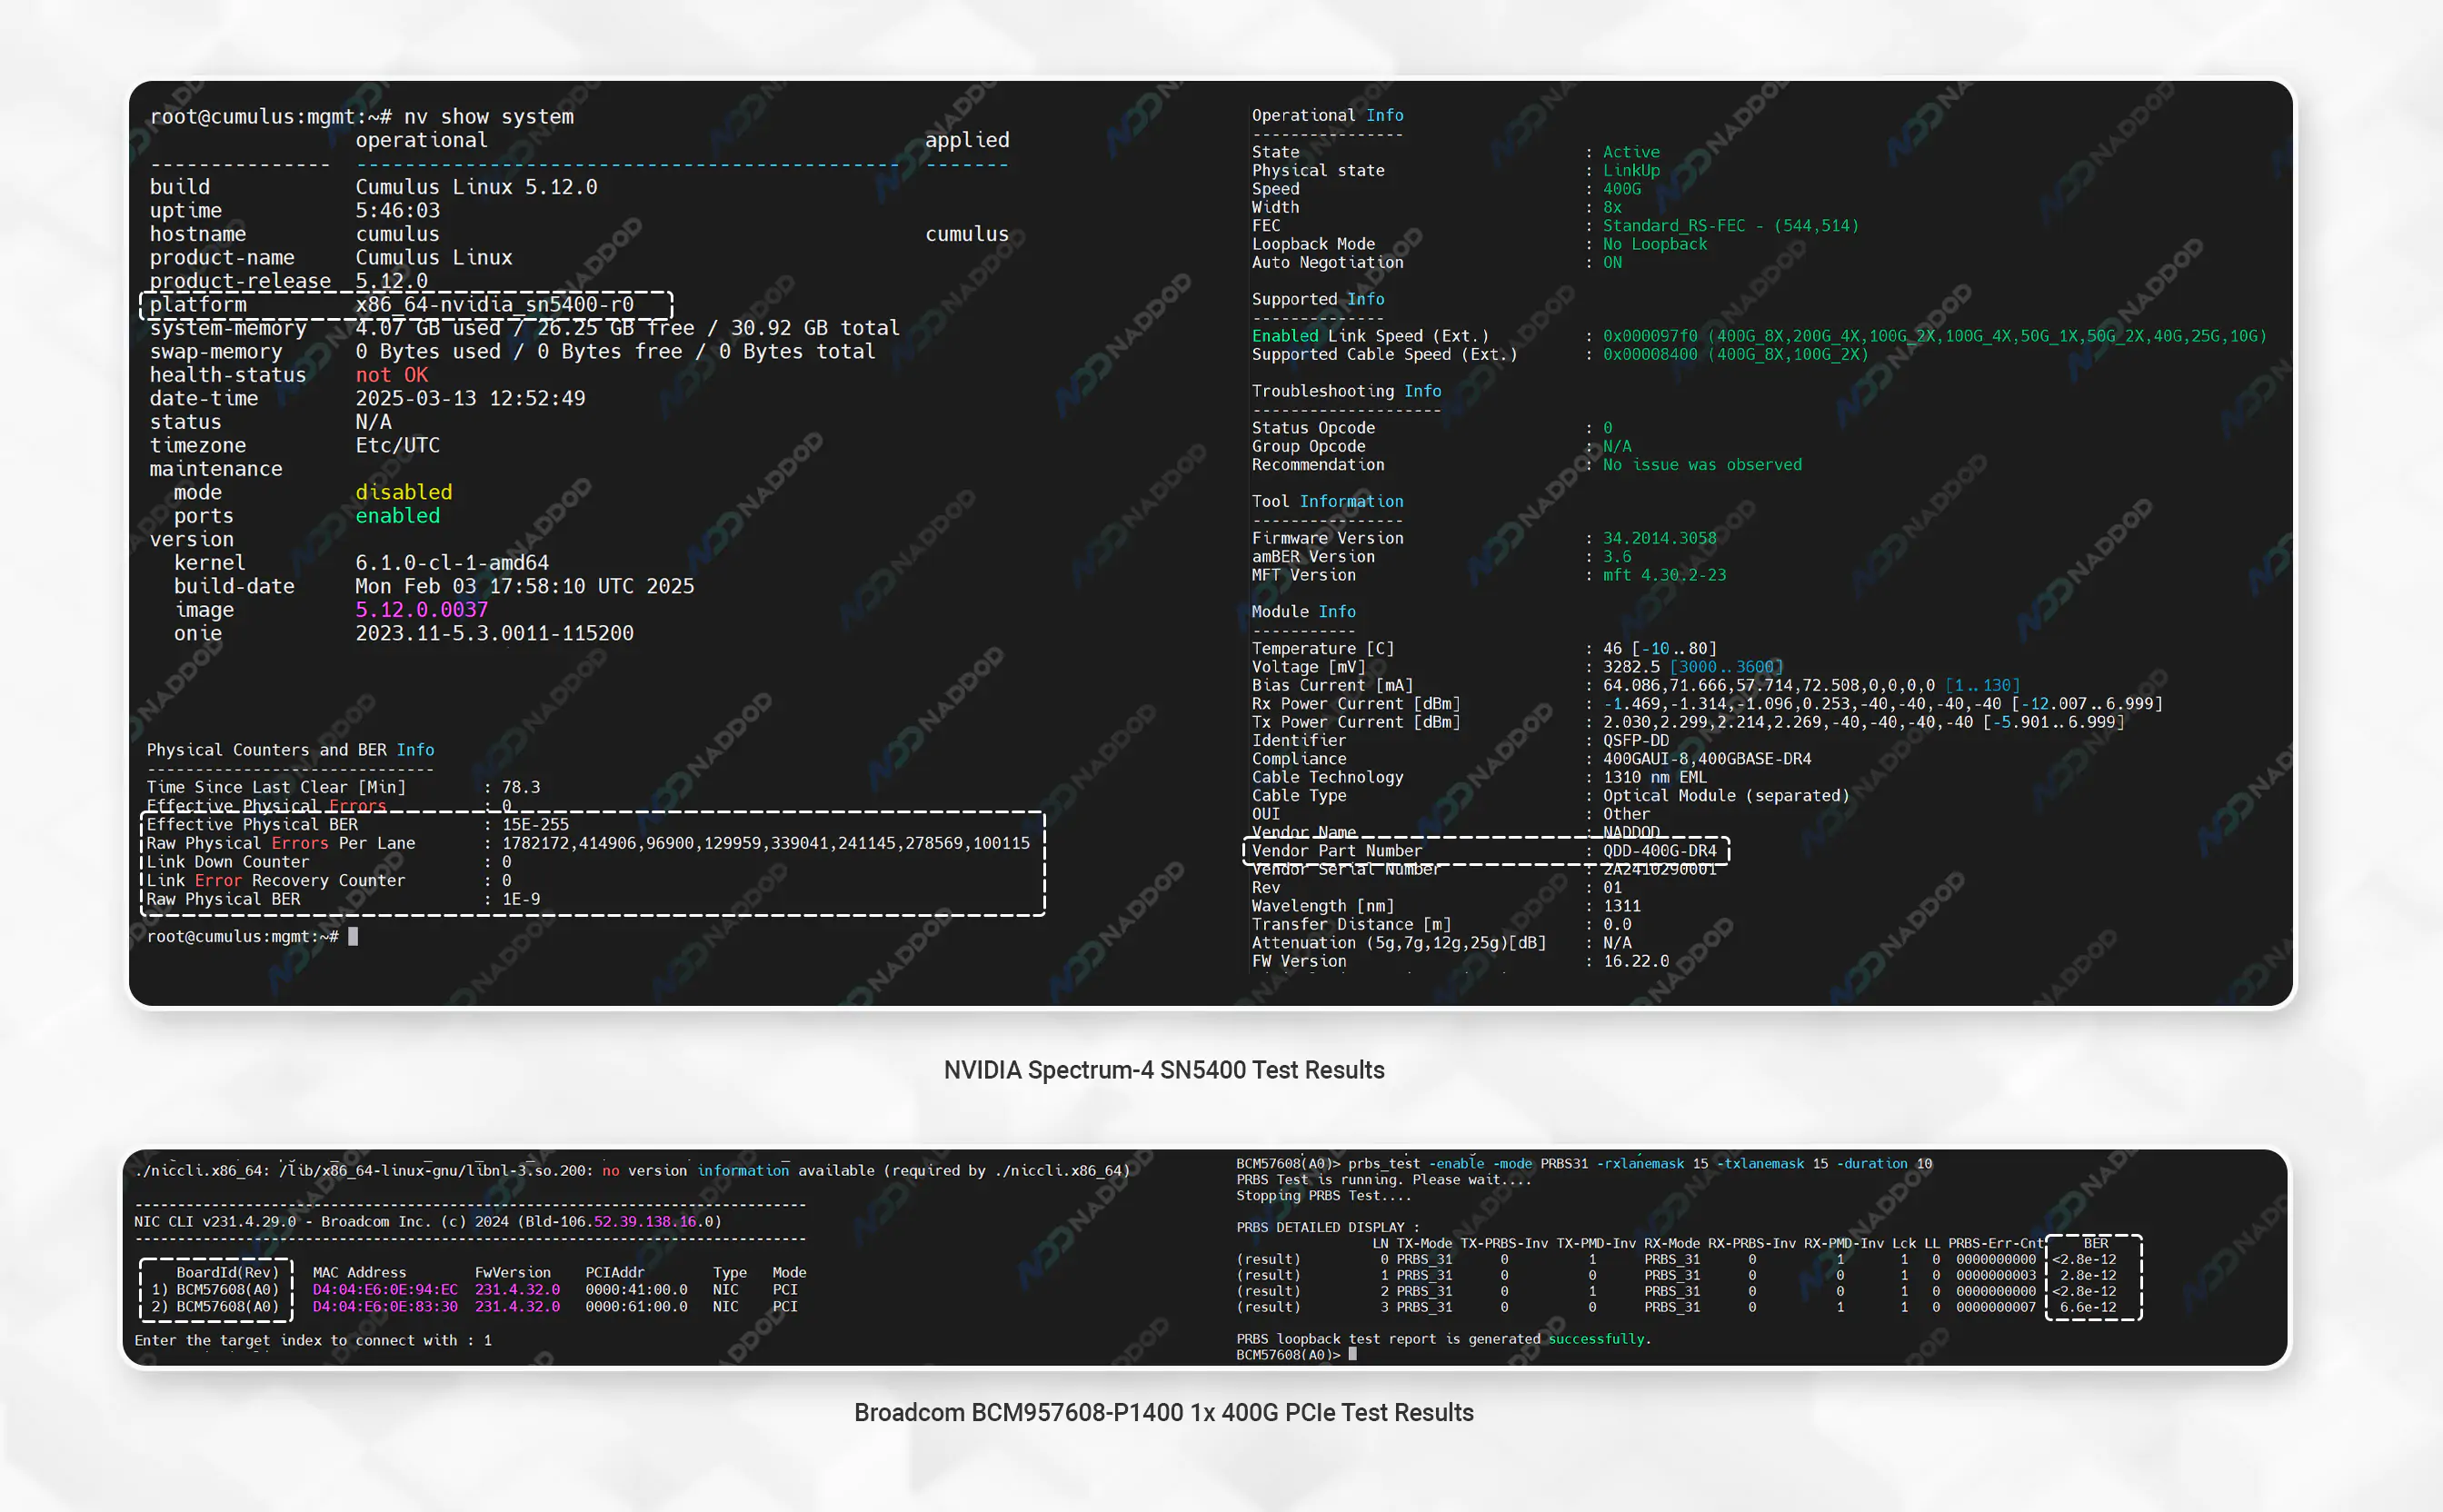Click the State value 'Active'

tap(1631, 152)
